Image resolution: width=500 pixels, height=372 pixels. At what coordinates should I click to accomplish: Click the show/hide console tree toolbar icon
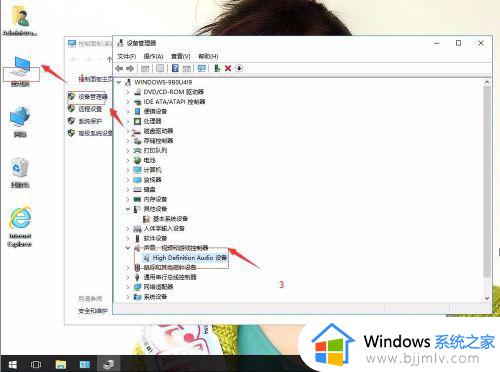point(145,69)
